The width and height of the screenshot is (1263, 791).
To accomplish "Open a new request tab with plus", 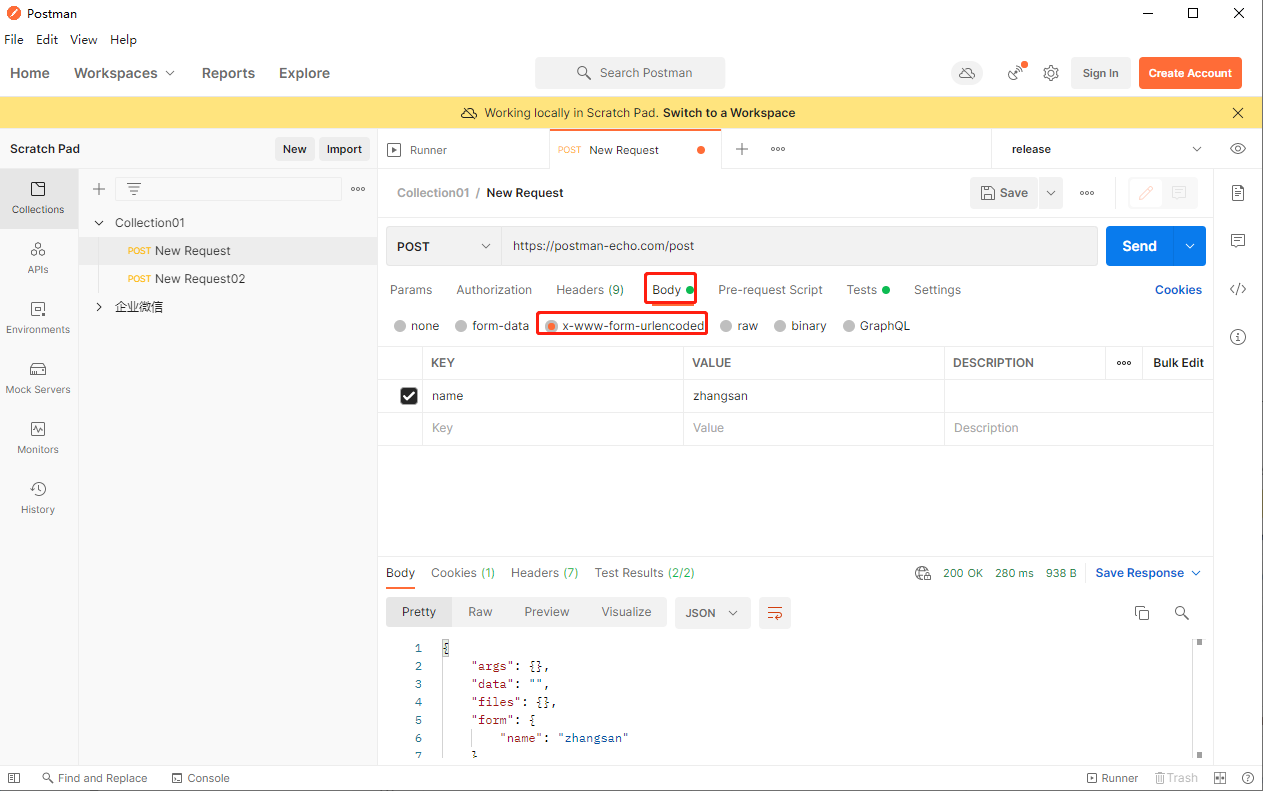I will click(742, 149).
